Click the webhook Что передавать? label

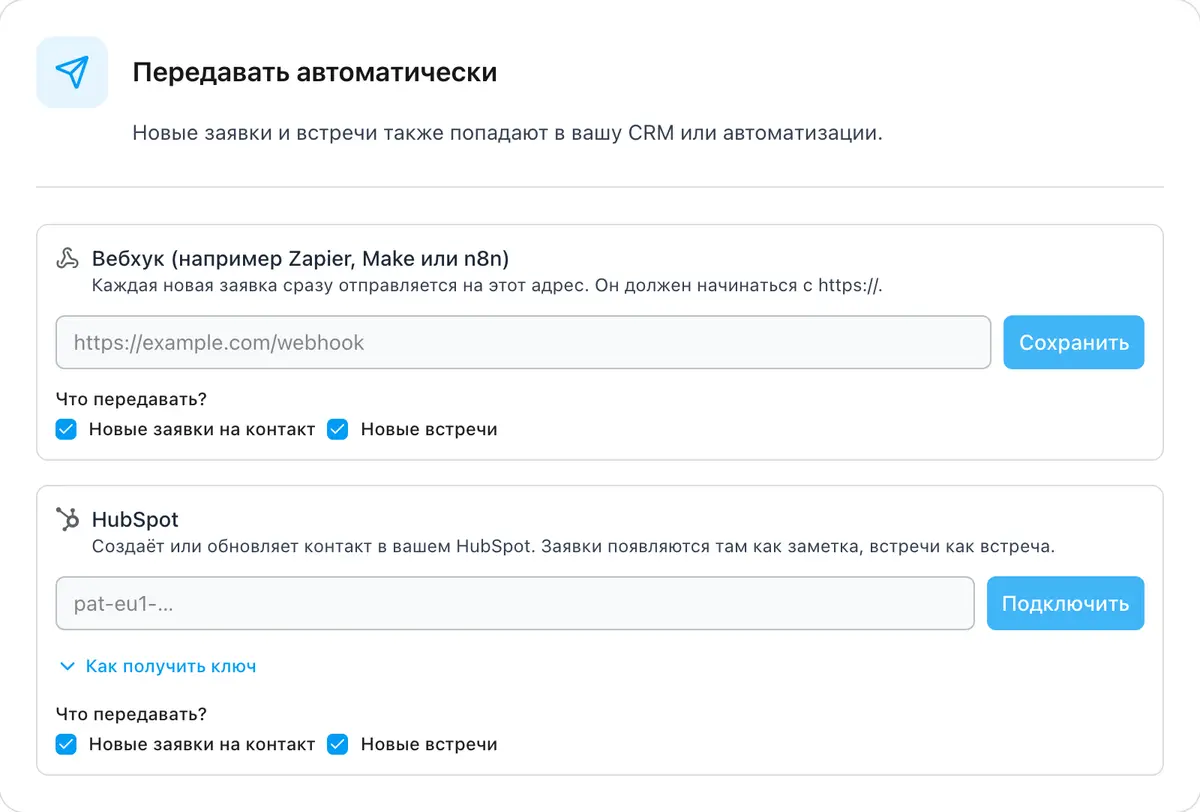pos(131,399)
